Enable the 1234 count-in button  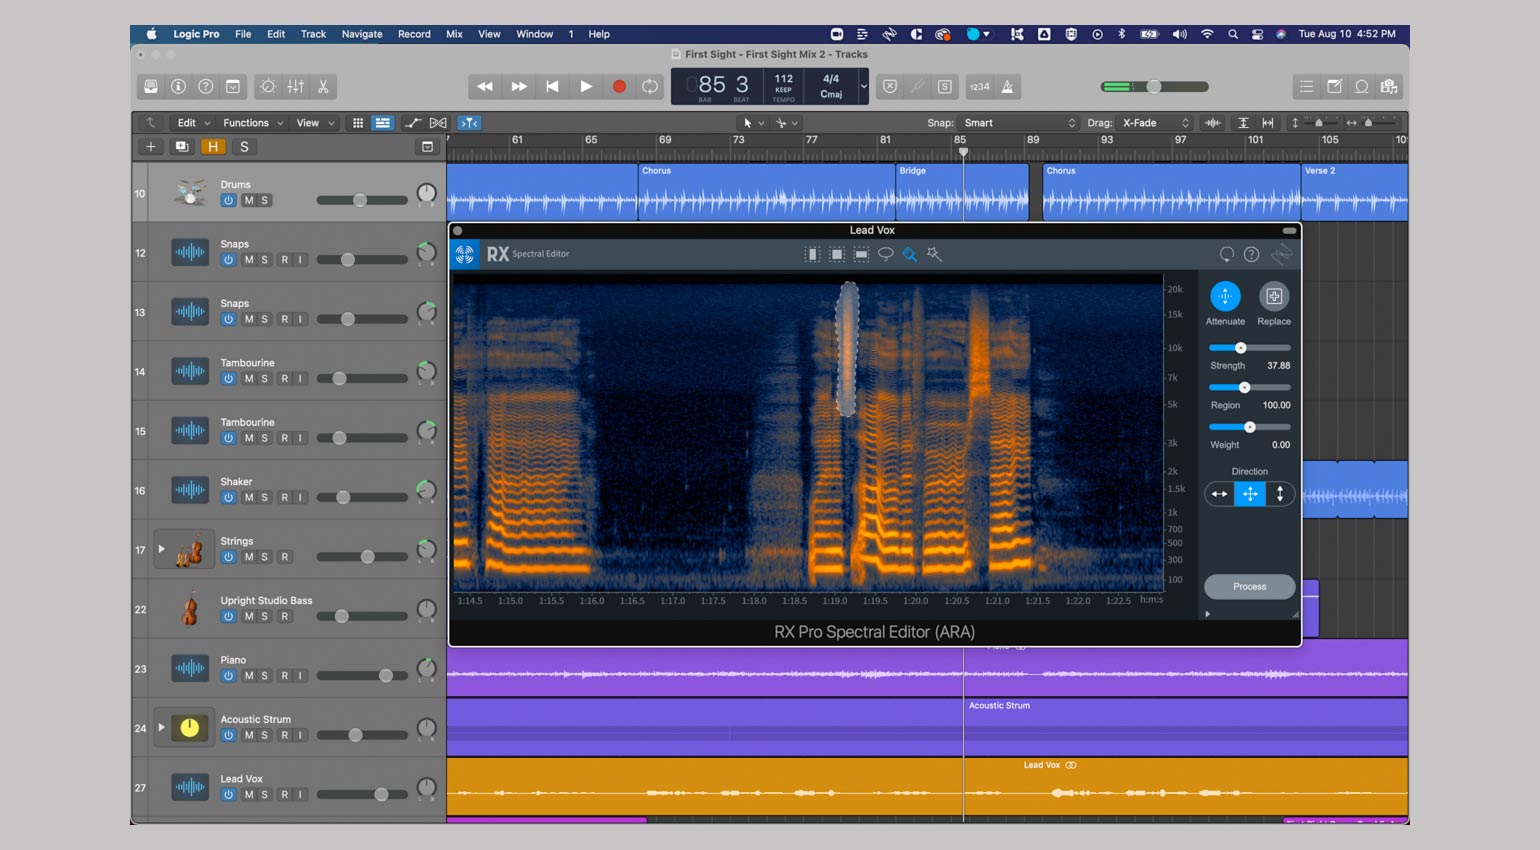coord(980,87)
